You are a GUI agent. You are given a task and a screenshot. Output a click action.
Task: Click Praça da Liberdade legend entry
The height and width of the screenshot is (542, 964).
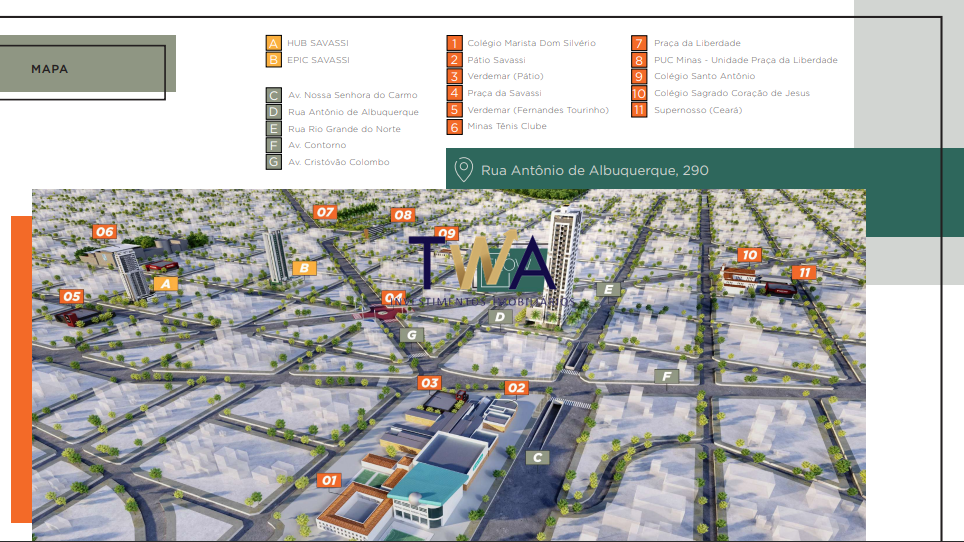coord(696,44)
